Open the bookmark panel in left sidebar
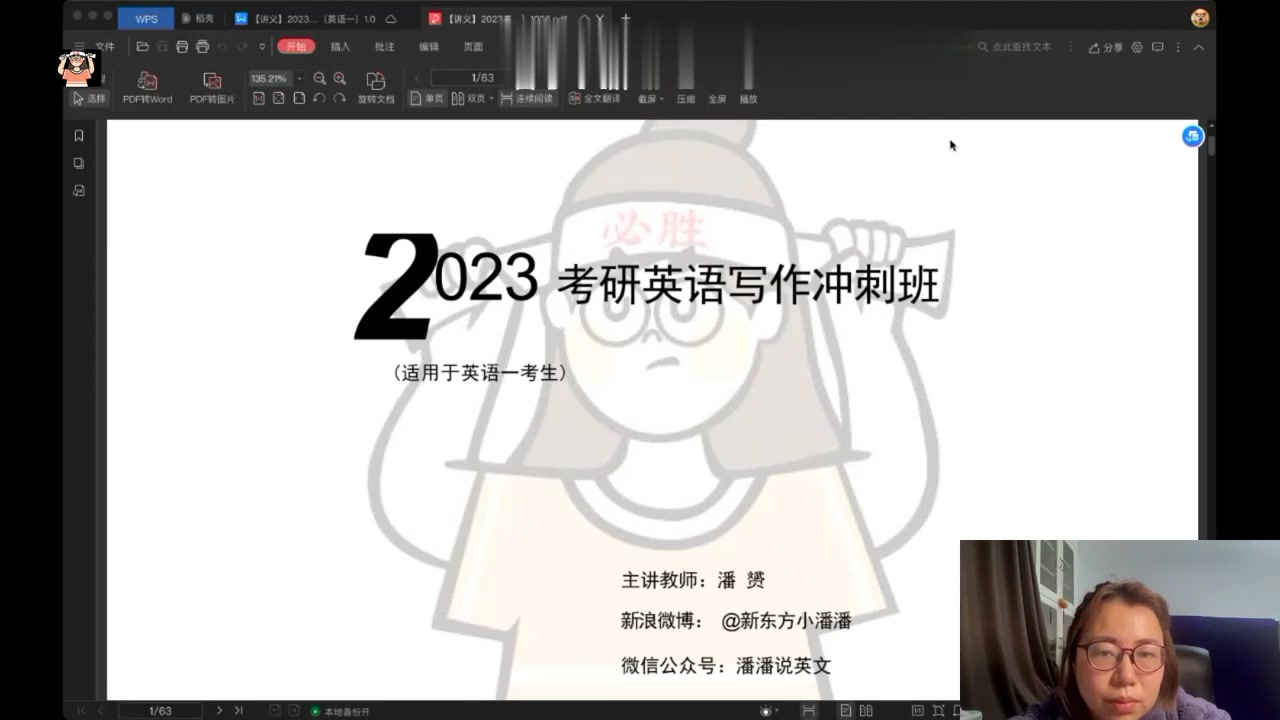 [x=79, y=136]
